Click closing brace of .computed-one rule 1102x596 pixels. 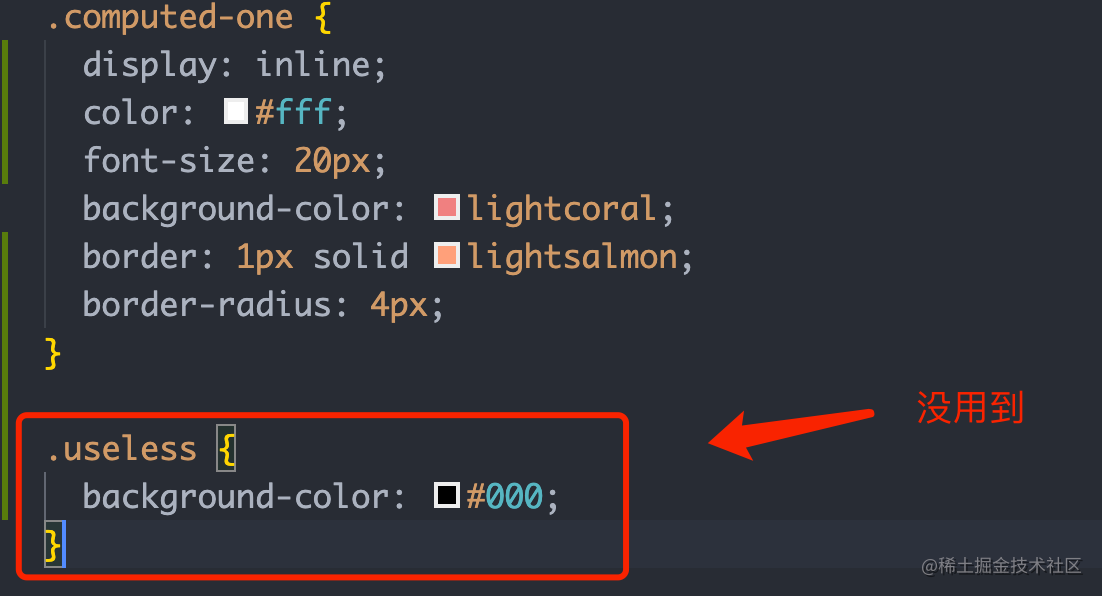[x=52, y=353]
